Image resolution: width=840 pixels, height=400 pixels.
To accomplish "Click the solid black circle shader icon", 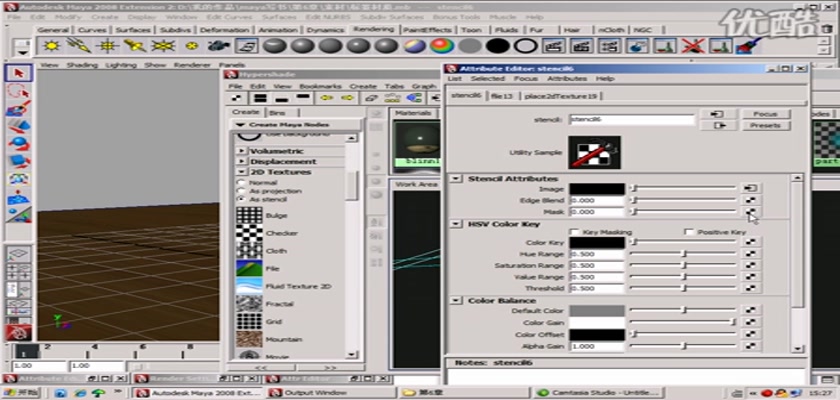I will click(497, 46).
